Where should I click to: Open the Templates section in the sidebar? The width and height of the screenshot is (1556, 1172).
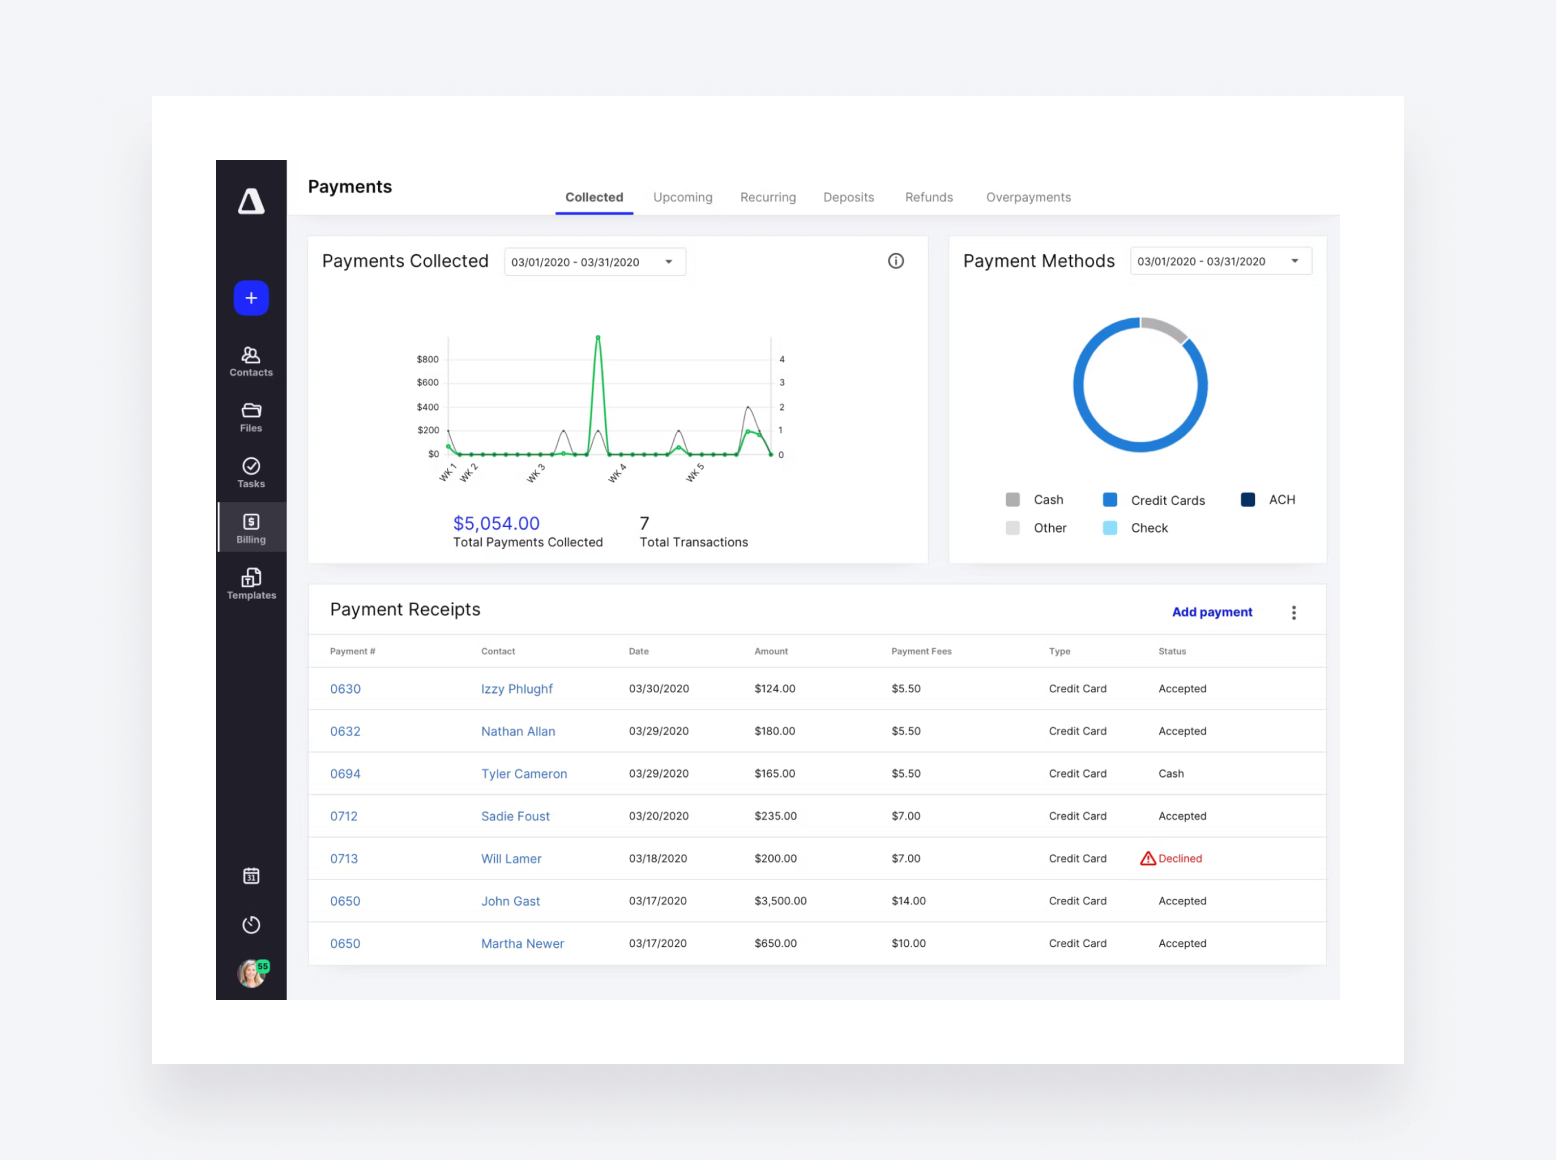250,583
